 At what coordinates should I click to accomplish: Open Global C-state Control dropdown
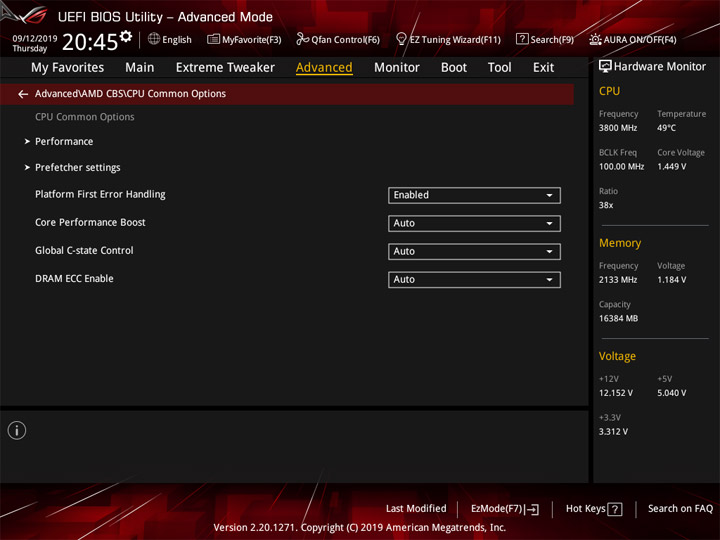[x=474, y=252]
